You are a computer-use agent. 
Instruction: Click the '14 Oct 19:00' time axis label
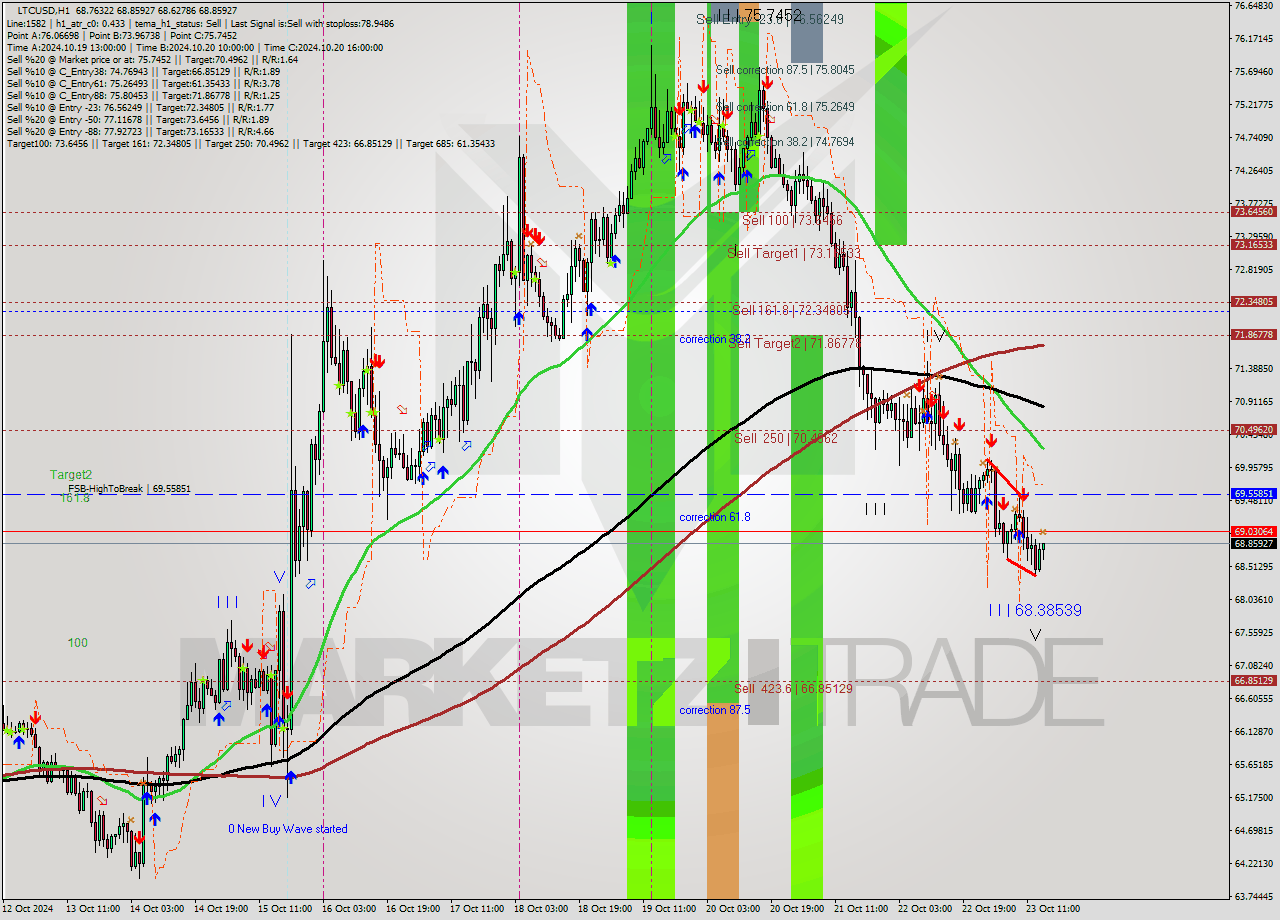[222, 909]
